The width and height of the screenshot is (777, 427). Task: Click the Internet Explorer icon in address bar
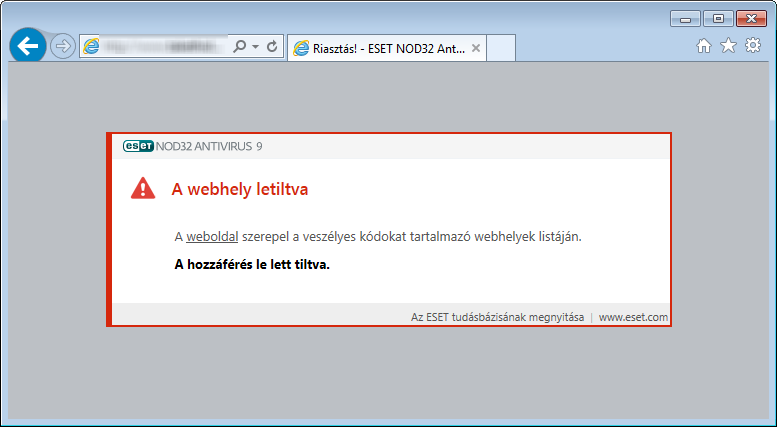(91, 47)
